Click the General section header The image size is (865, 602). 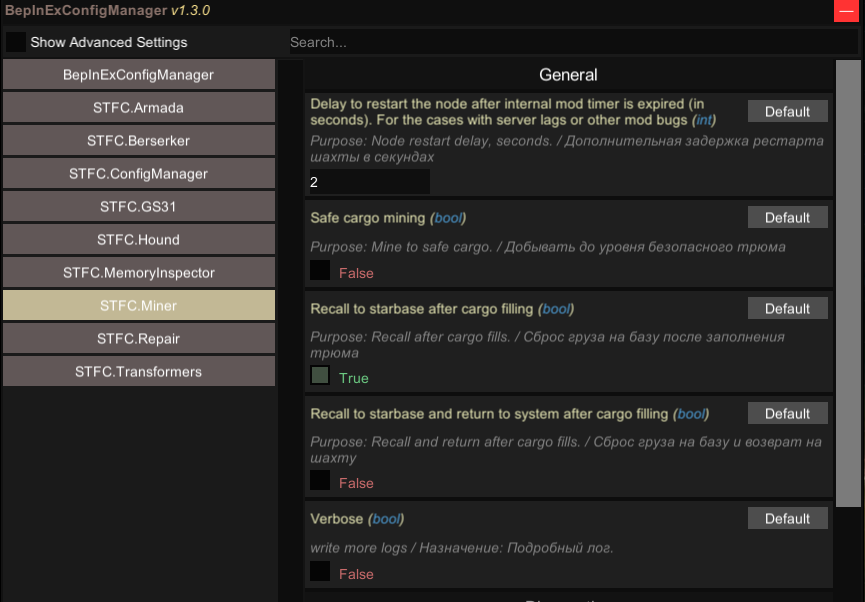[568, 74]
